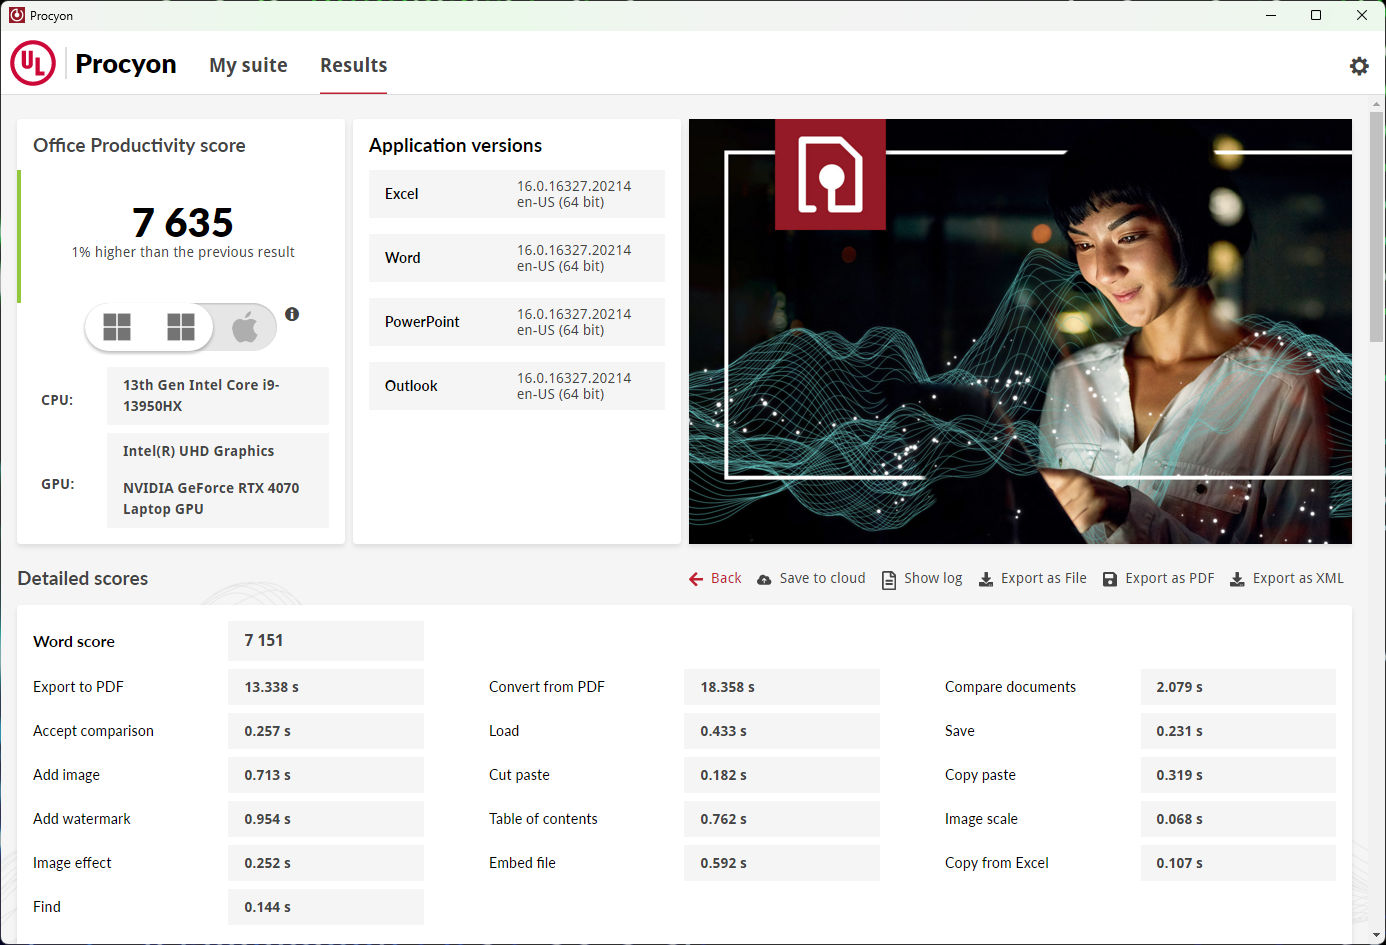Click the "Outlook" row in Application versions
The image size is (1386, 945).
(x=517, y=386)
